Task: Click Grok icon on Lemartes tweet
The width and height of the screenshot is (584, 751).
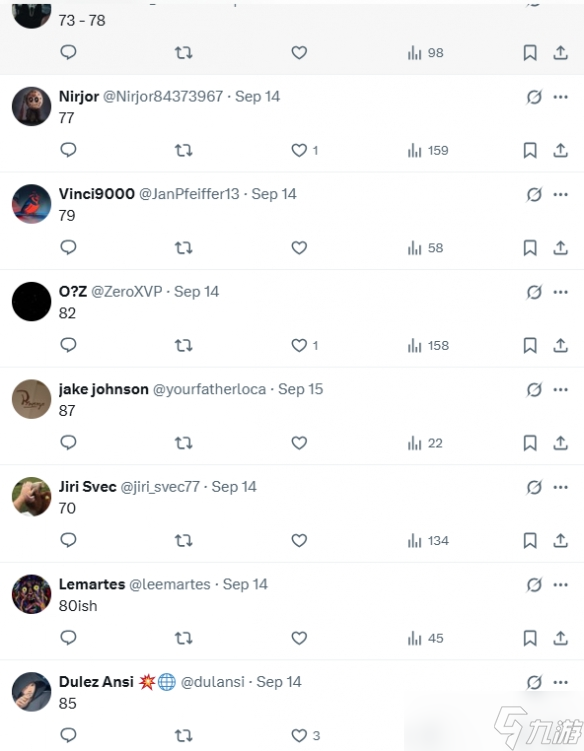Action: 534,585
